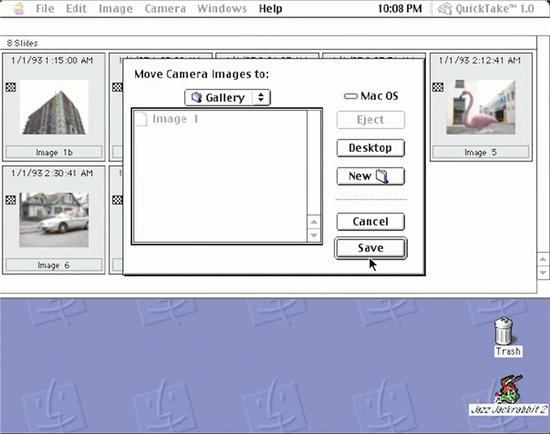Click the Mac OS disk icon
The height and width of the screenshot is (434, 550).
click(x=350, y=96)
